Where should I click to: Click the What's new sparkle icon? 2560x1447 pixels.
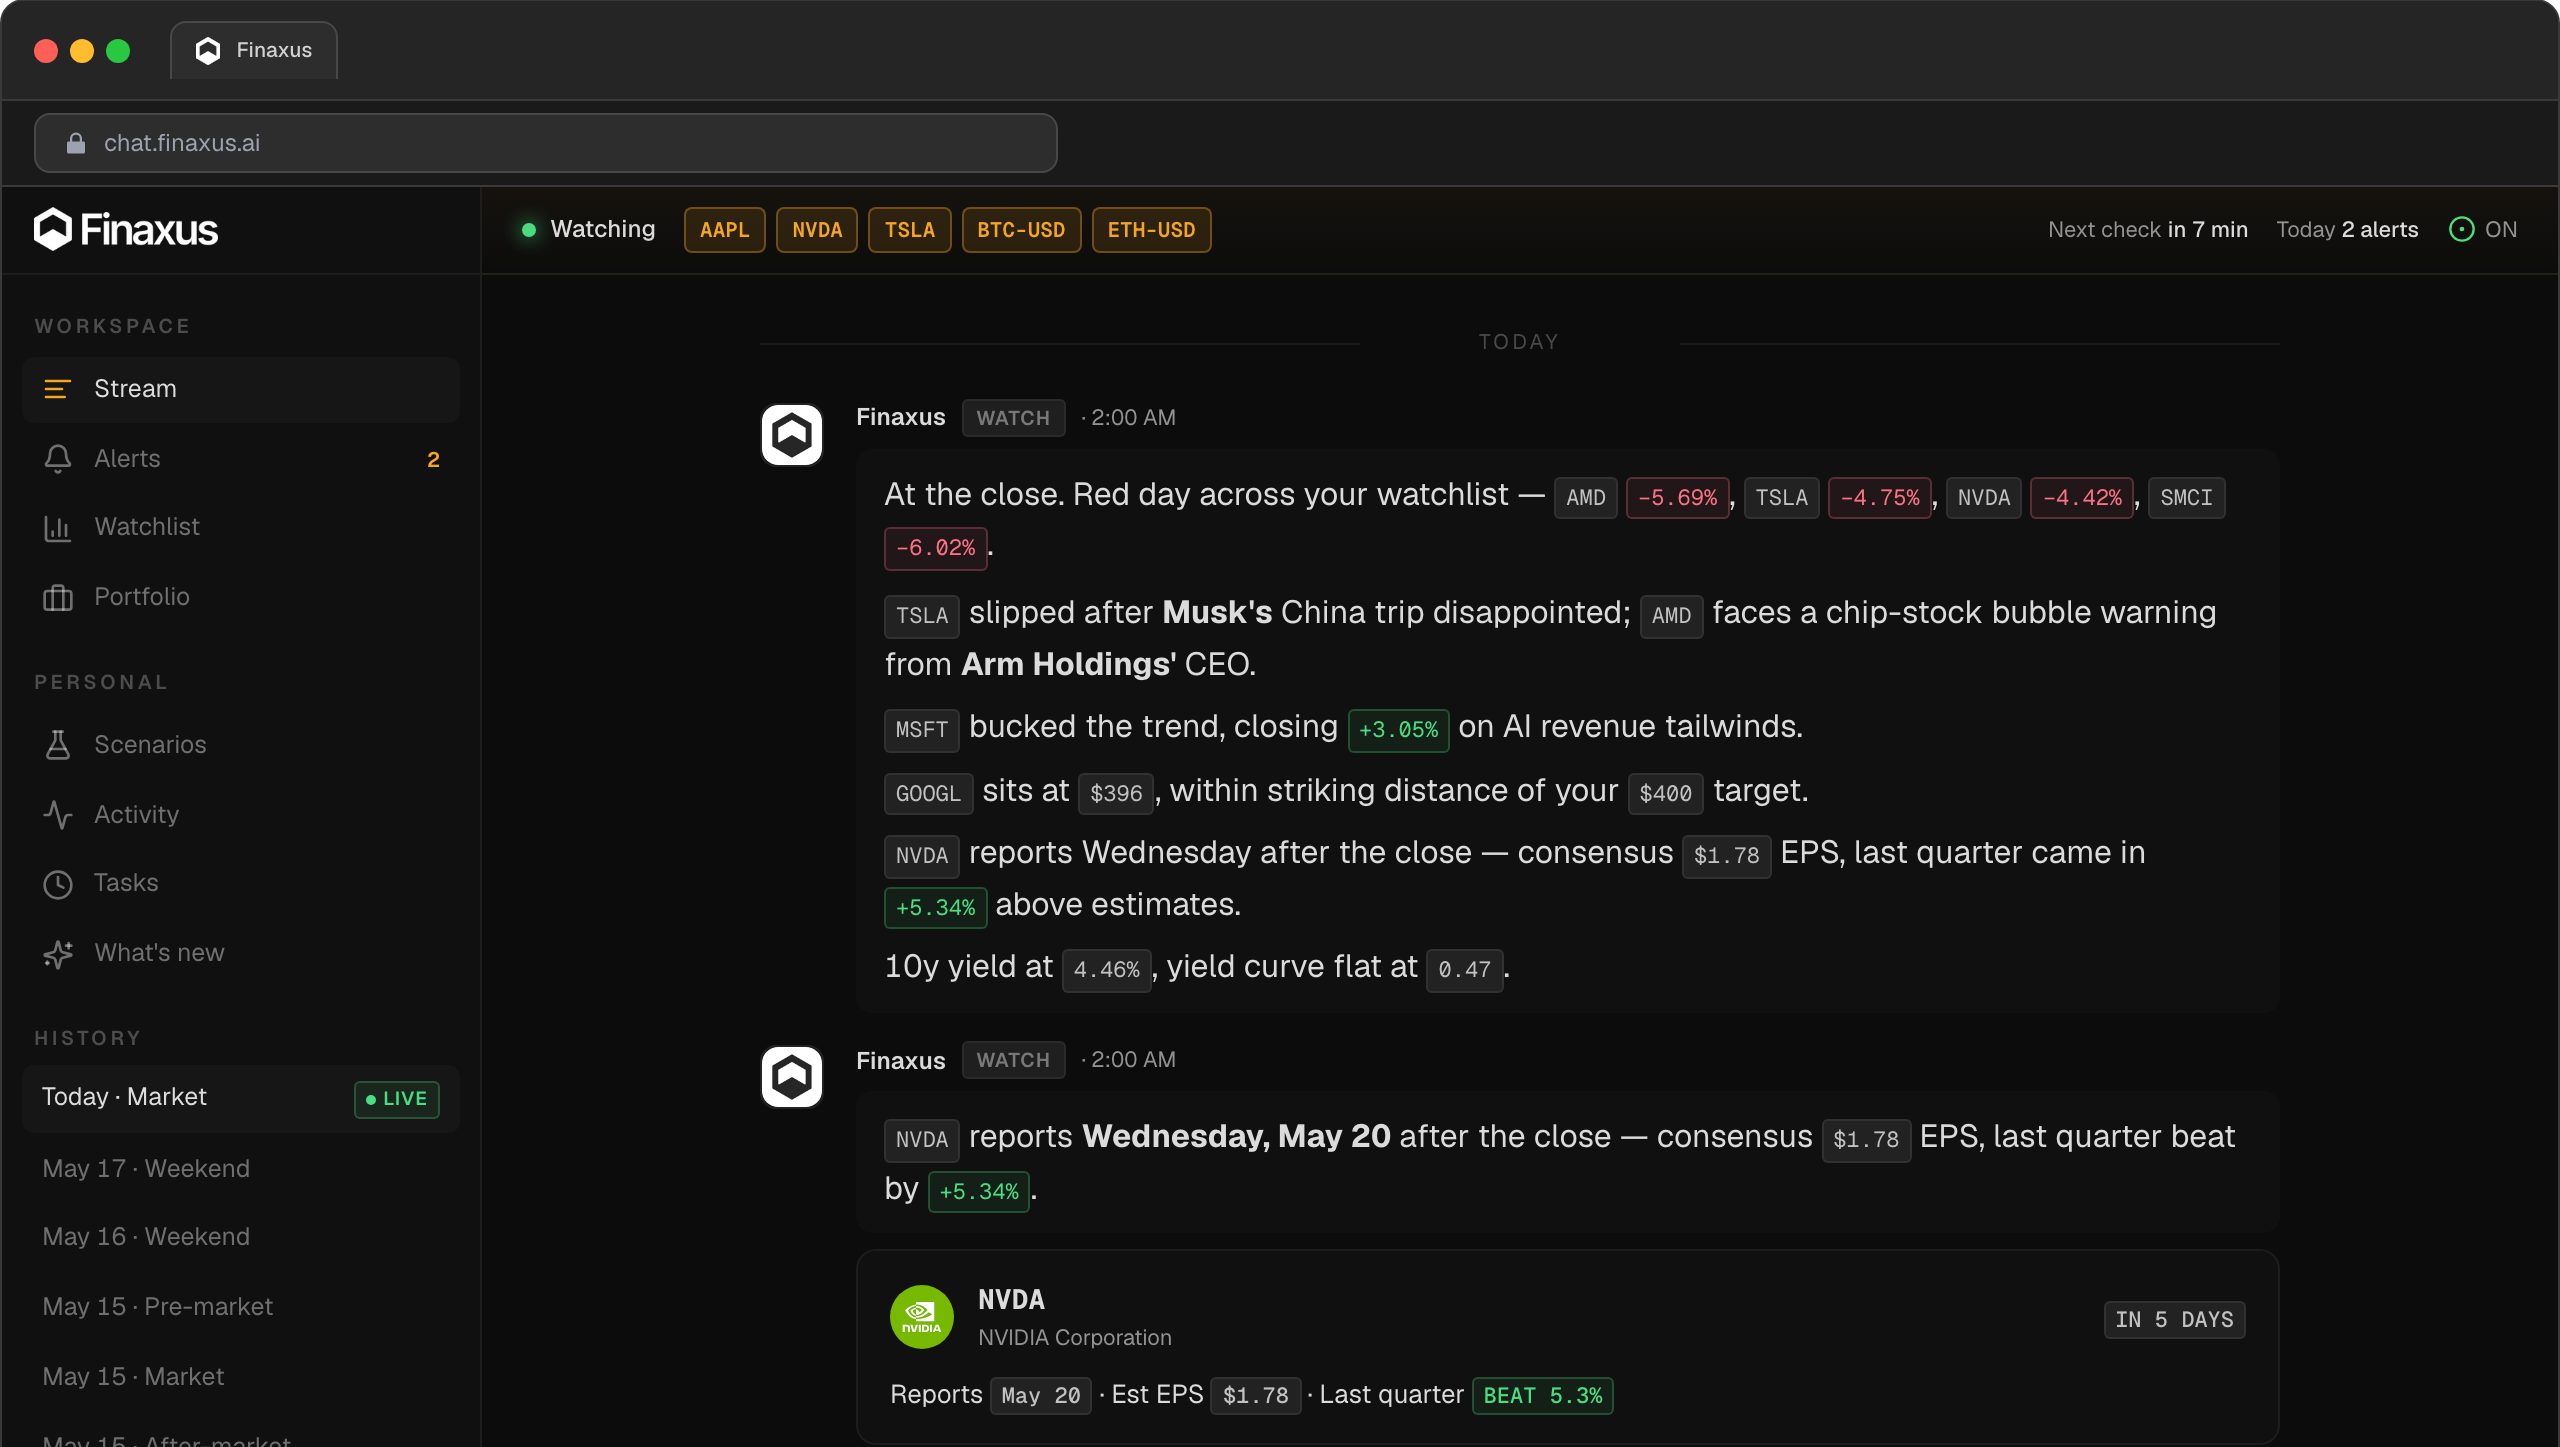point(57,953)
